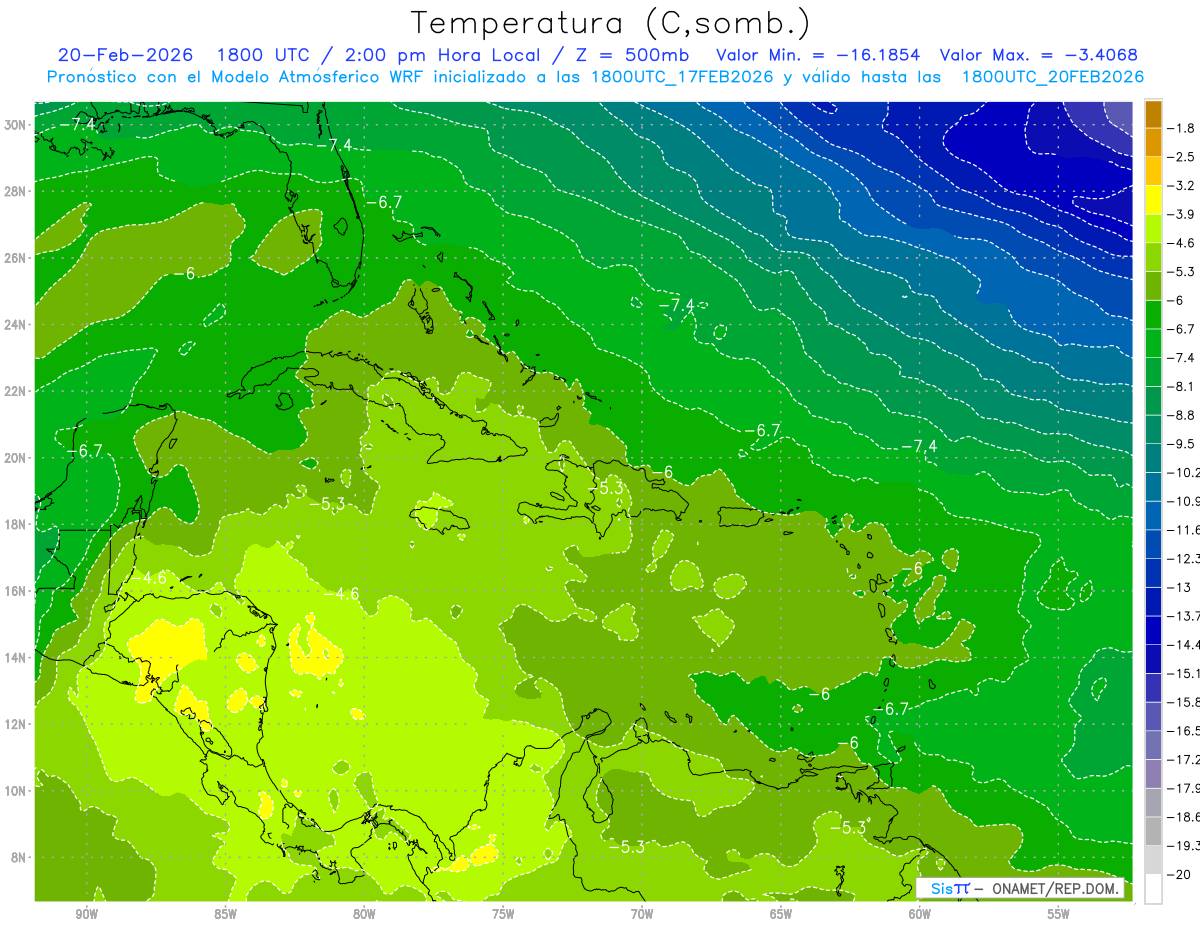Viewport: 1200px width, 927px height.
Task: Click the "70W" longitude axis label
Action: coord(642,915)
